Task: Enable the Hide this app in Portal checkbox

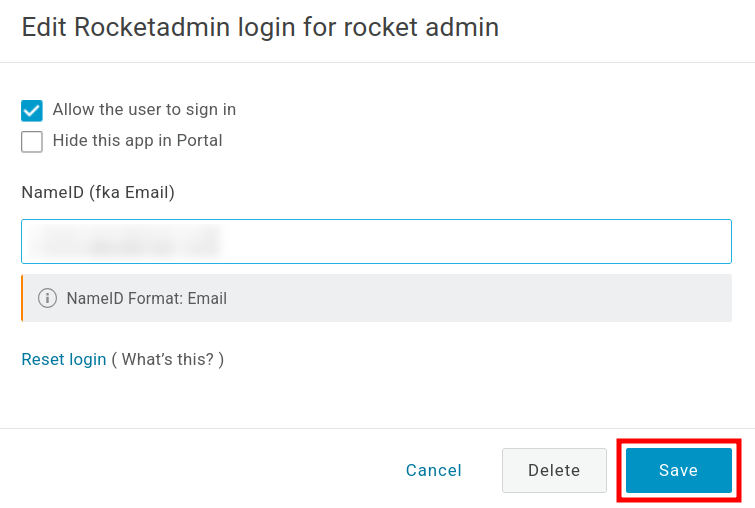Action: pos(32,141)
